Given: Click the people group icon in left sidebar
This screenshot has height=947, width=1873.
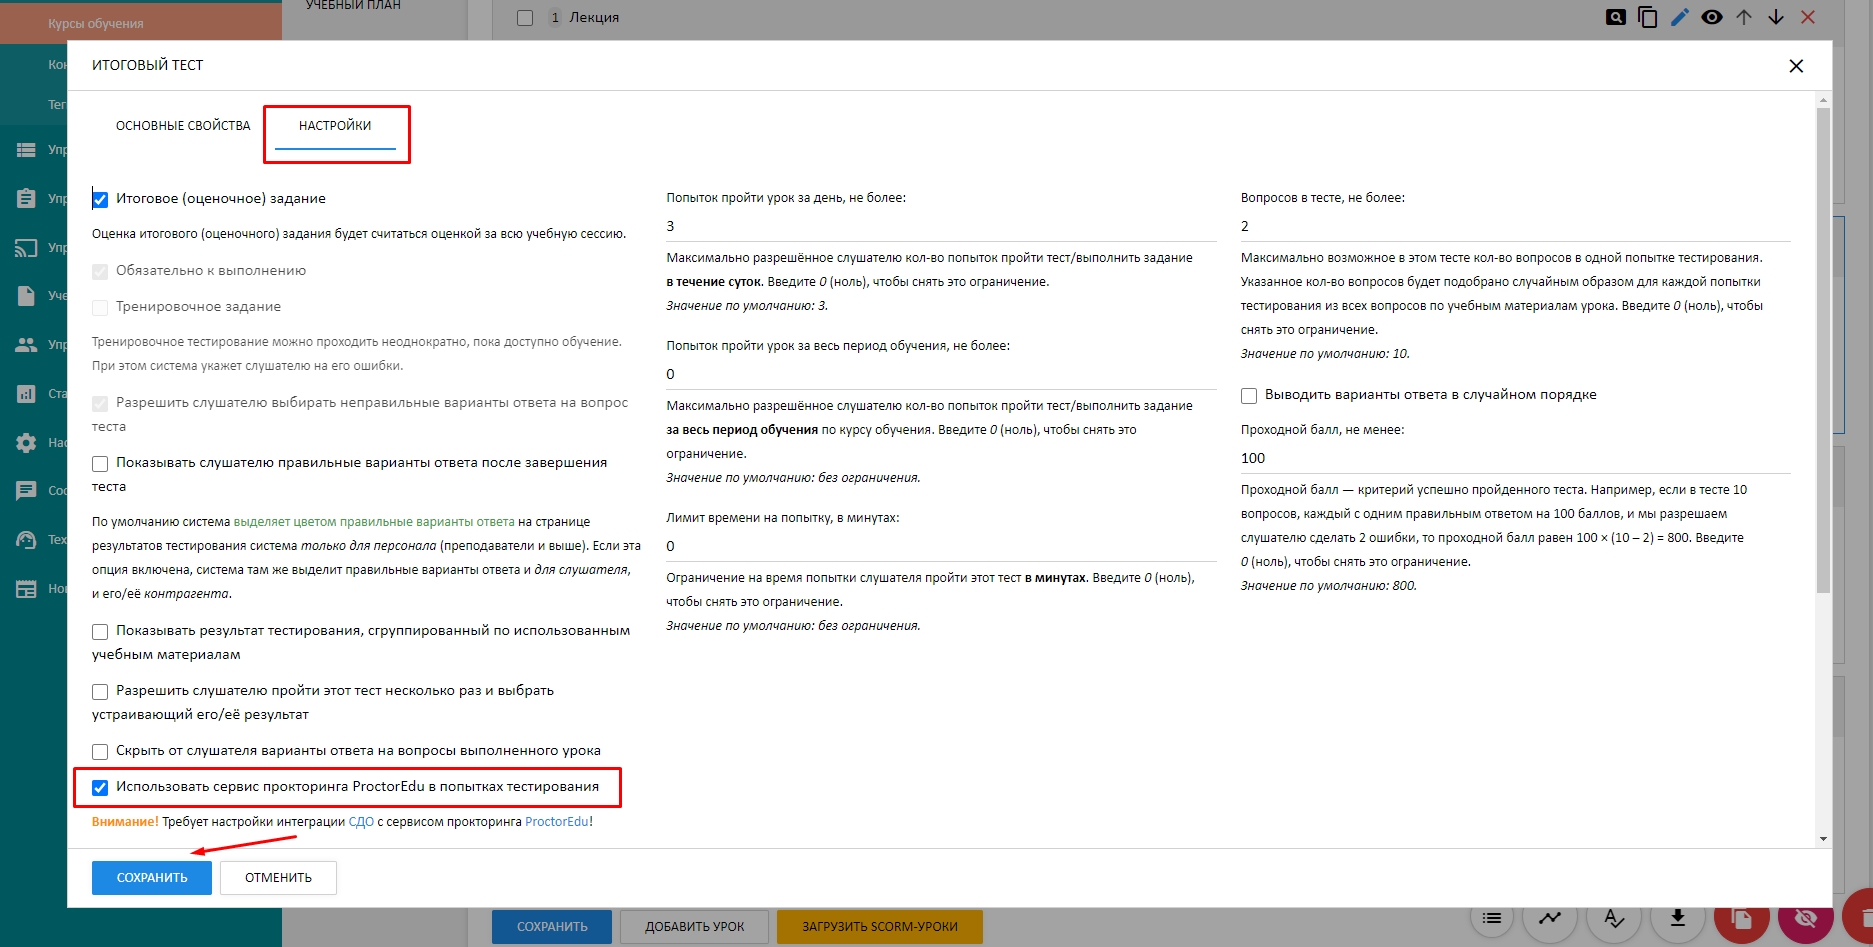Looking at the screenshot, I should tap(27, 345).
